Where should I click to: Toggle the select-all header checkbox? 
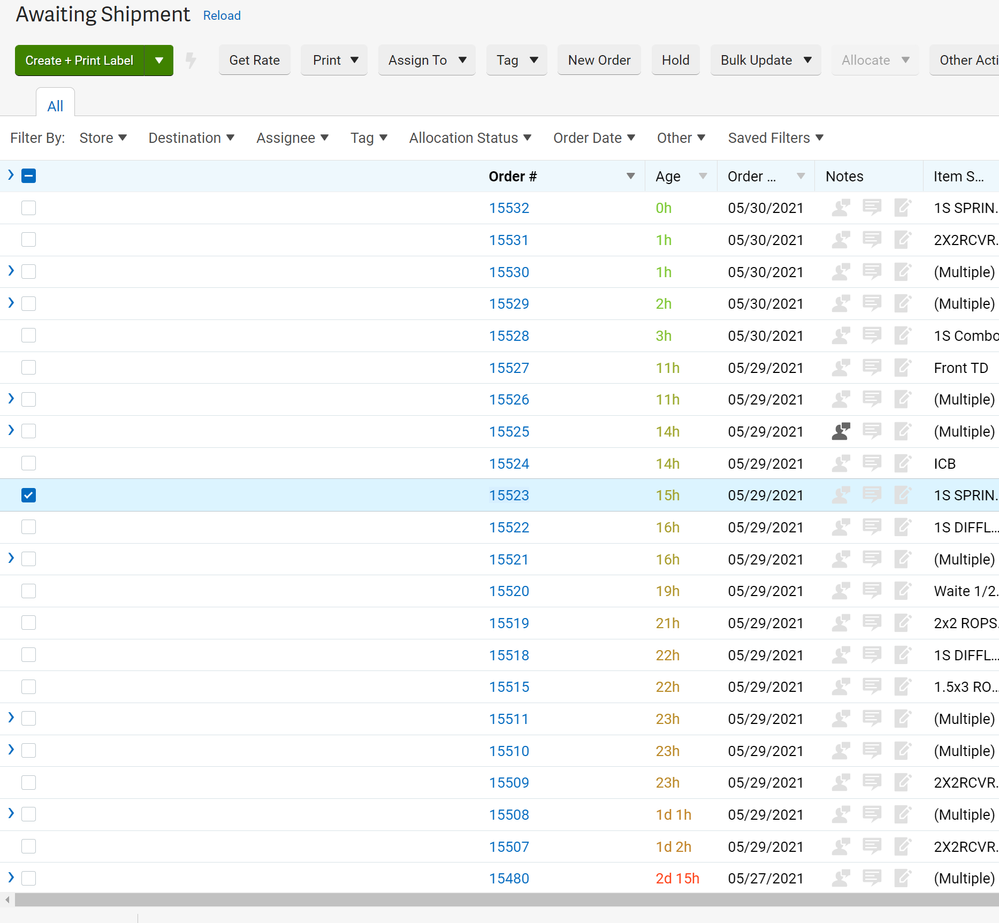pyautogui.click(x=29, y=176)
